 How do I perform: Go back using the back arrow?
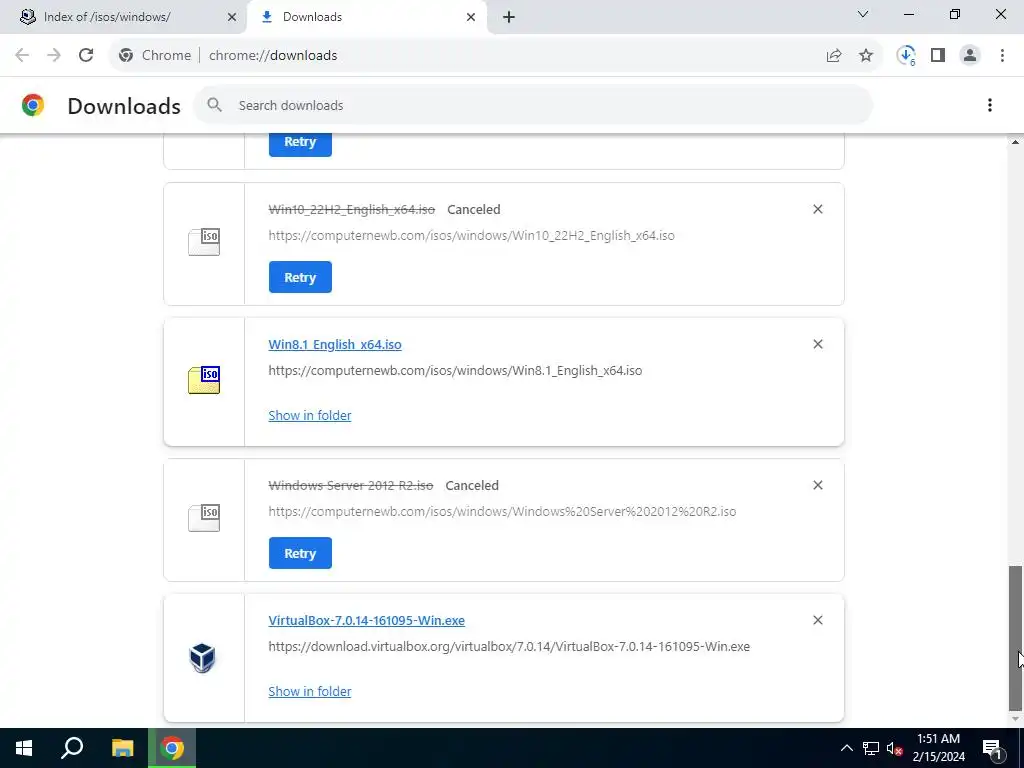point(22,56)
